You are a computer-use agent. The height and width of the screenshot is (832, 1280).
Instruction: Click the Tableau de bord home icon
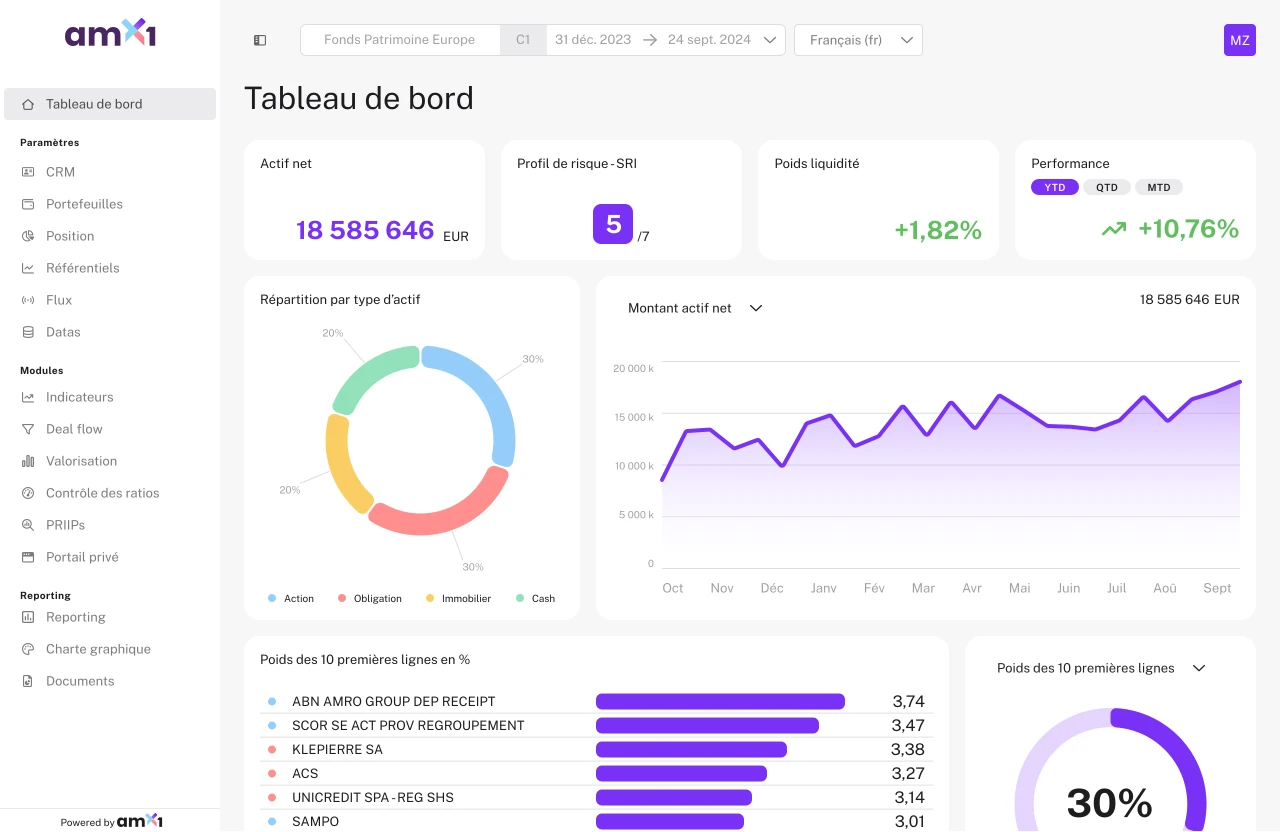point(28,104)
